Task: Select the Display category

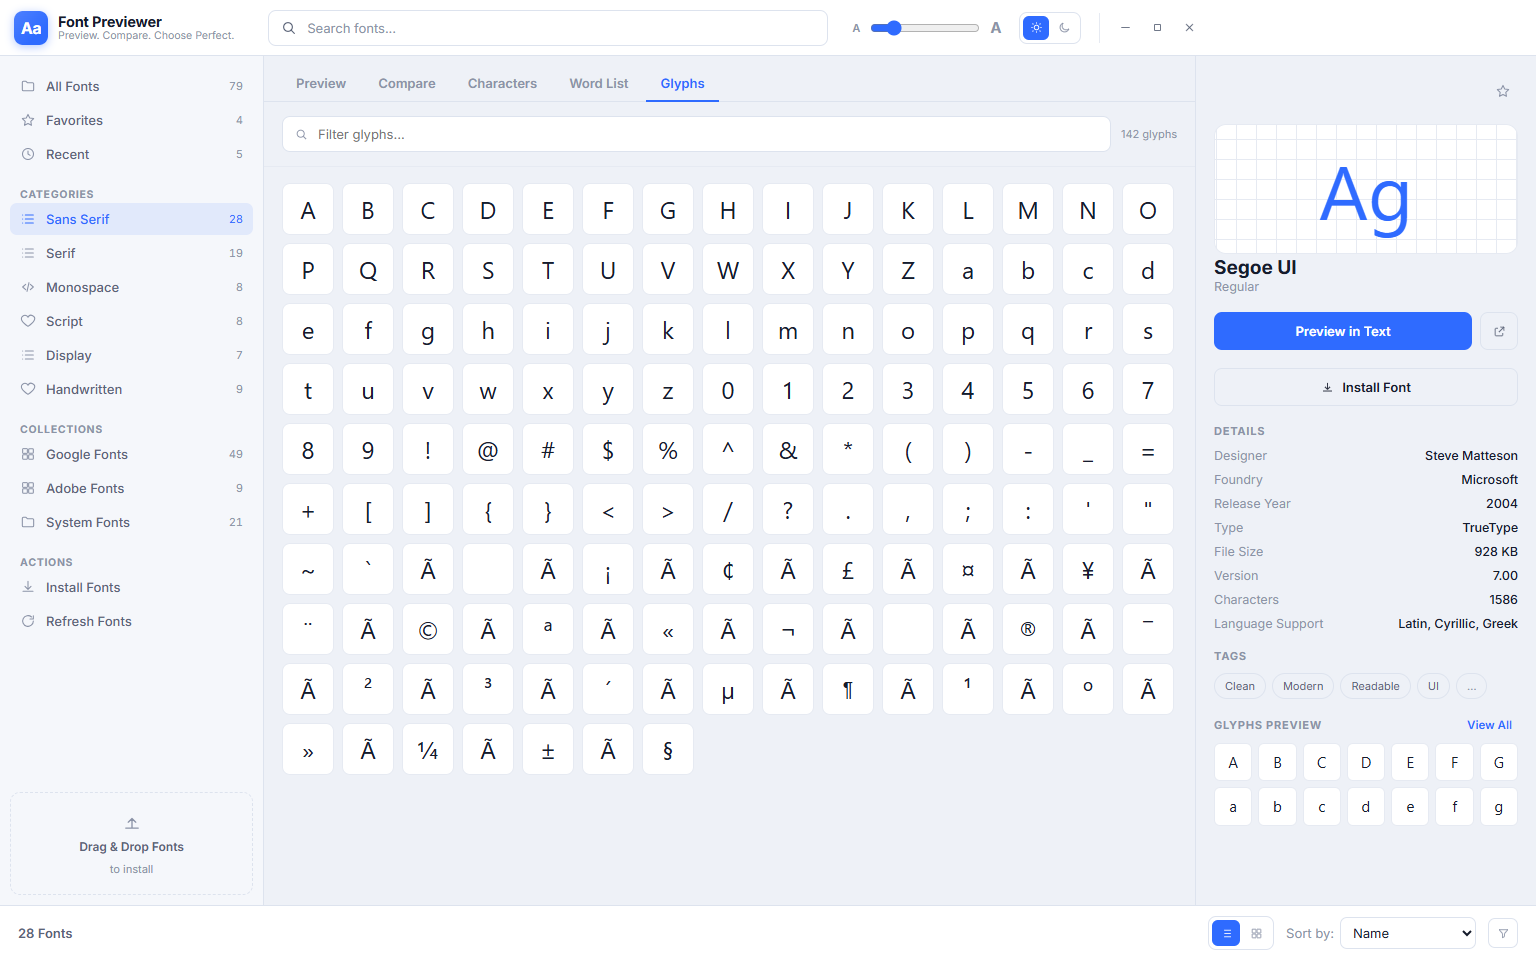Action: (x=131, y=355)
